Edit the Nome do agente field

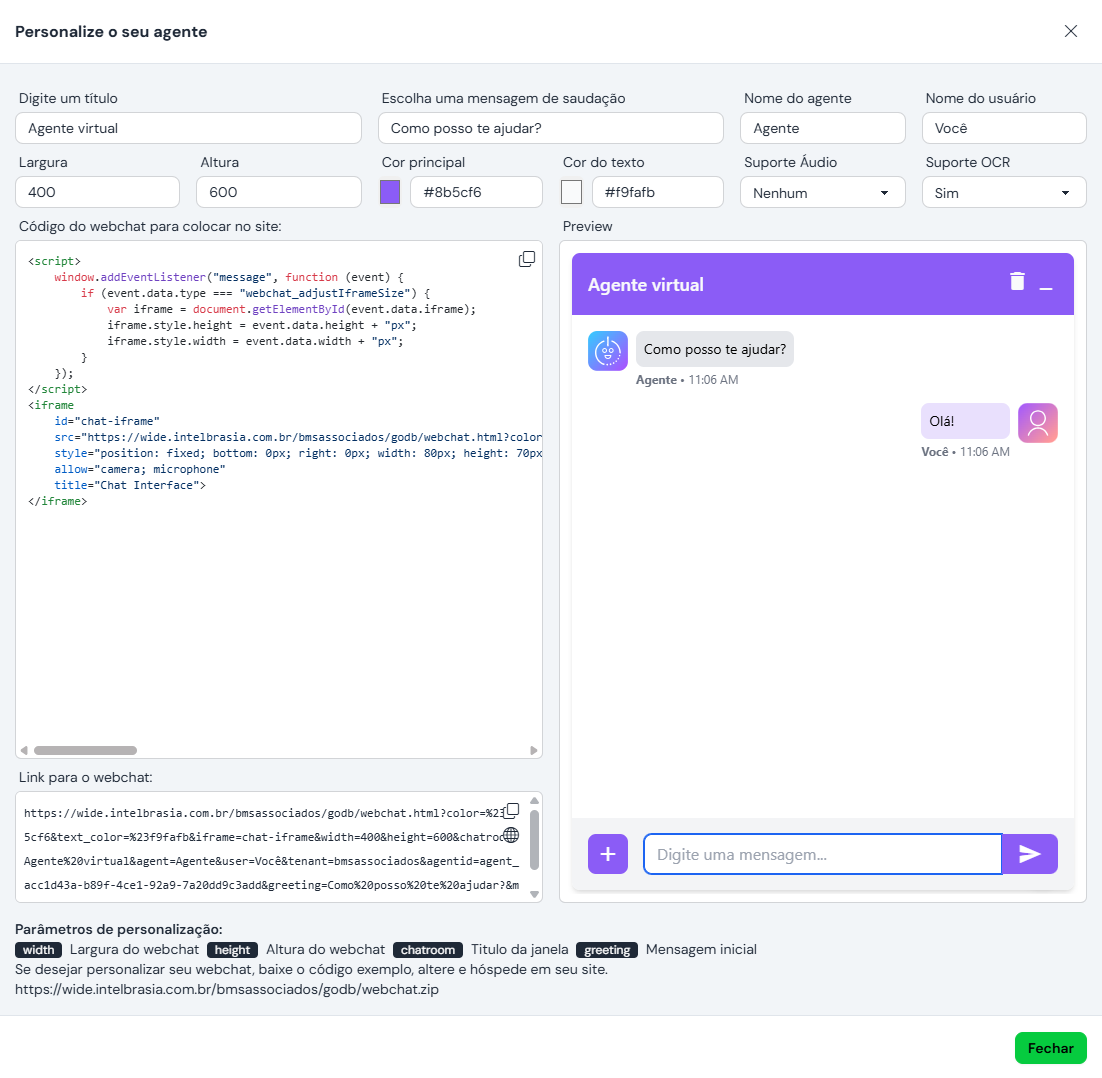pyautogui.click(x=822, y=128)
